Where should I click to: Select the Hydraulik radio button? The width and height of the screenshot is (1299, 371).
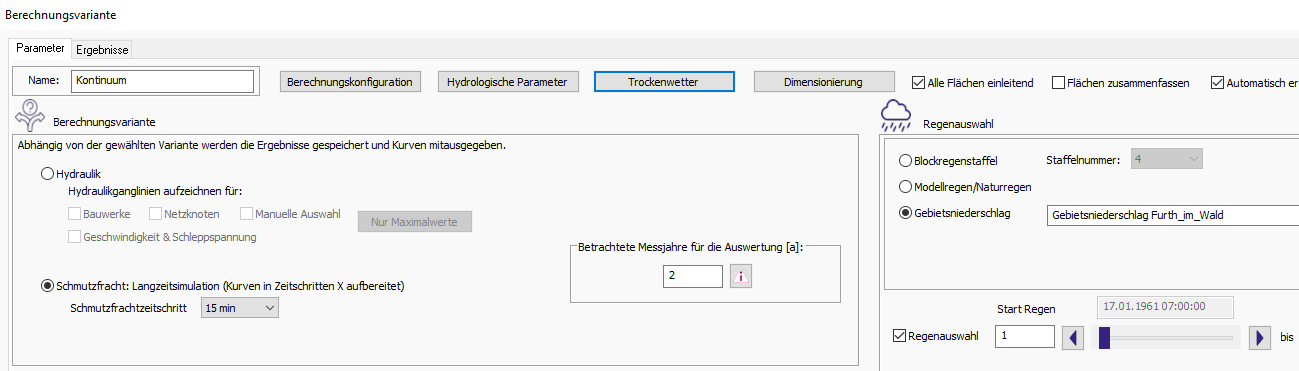tap(47, 174)
